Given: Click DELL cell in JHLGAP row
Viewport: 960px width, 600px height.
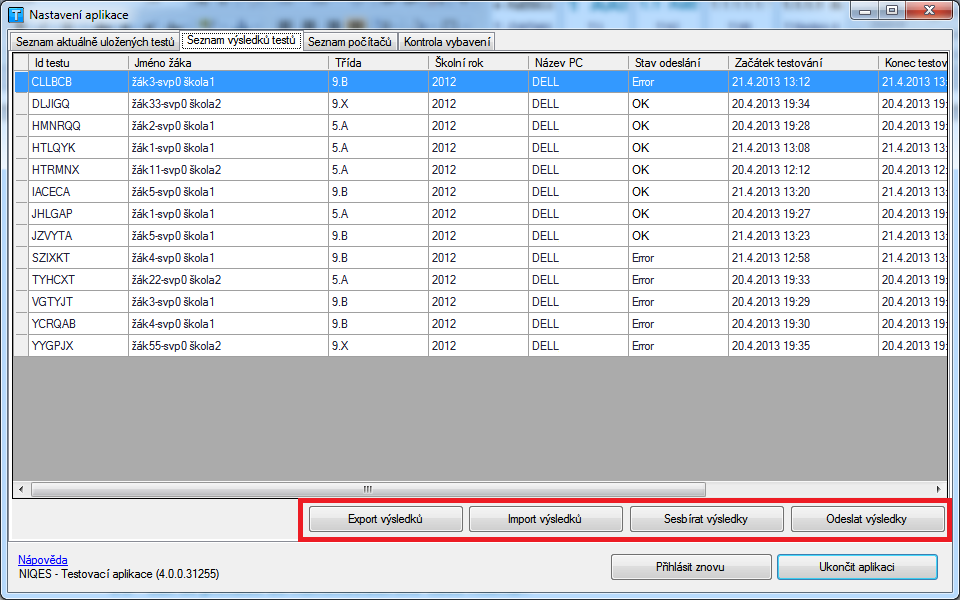Looking at the screenshot, I should pyautogui.click(x=578, y=214).
